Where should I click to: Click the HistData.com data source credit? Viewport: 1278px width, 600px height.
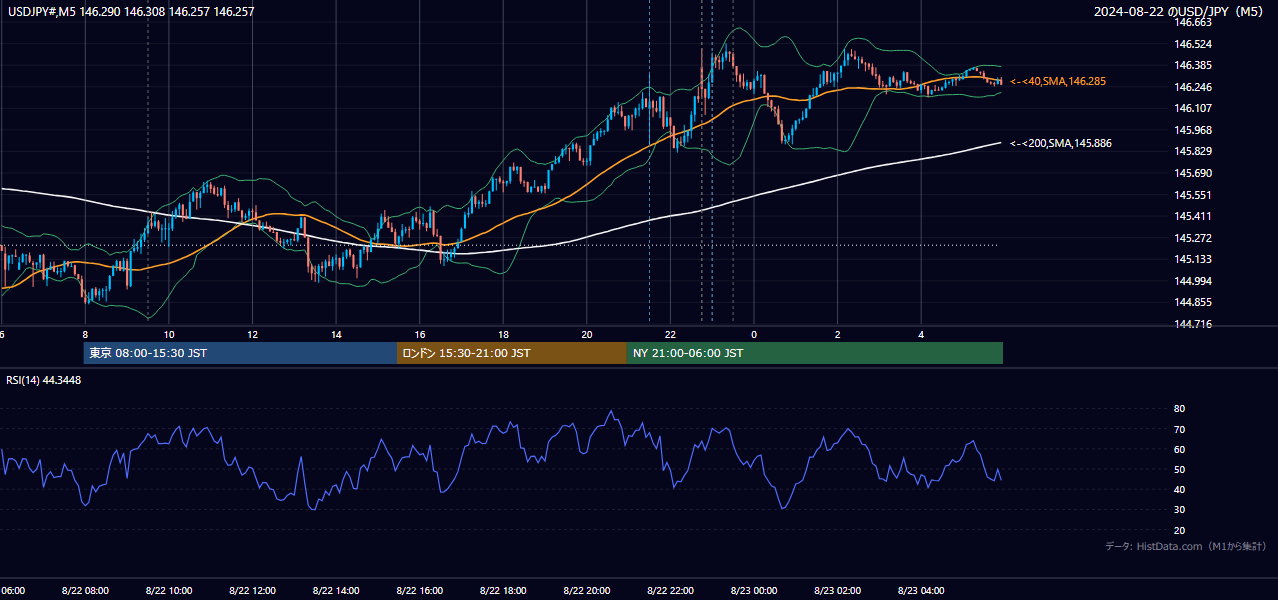(x=1185, y=547)
